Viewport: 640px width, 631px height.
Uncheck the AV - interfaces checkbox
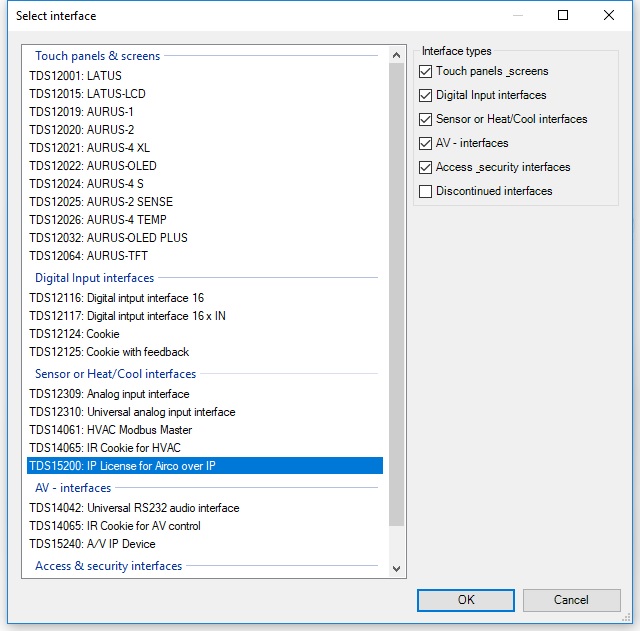pyautogui.click(x=426, y=144)
